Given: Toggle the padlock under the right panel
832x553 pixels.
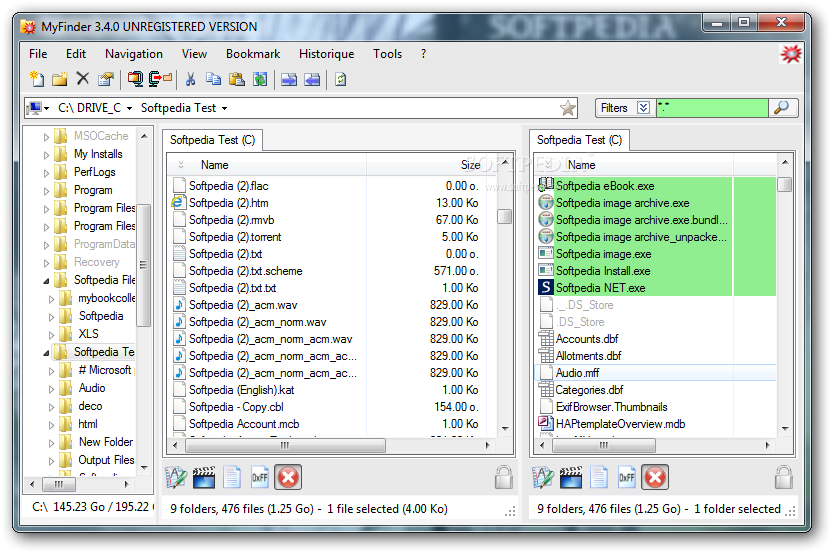Looking at the screenshot, I should point(784,477).
